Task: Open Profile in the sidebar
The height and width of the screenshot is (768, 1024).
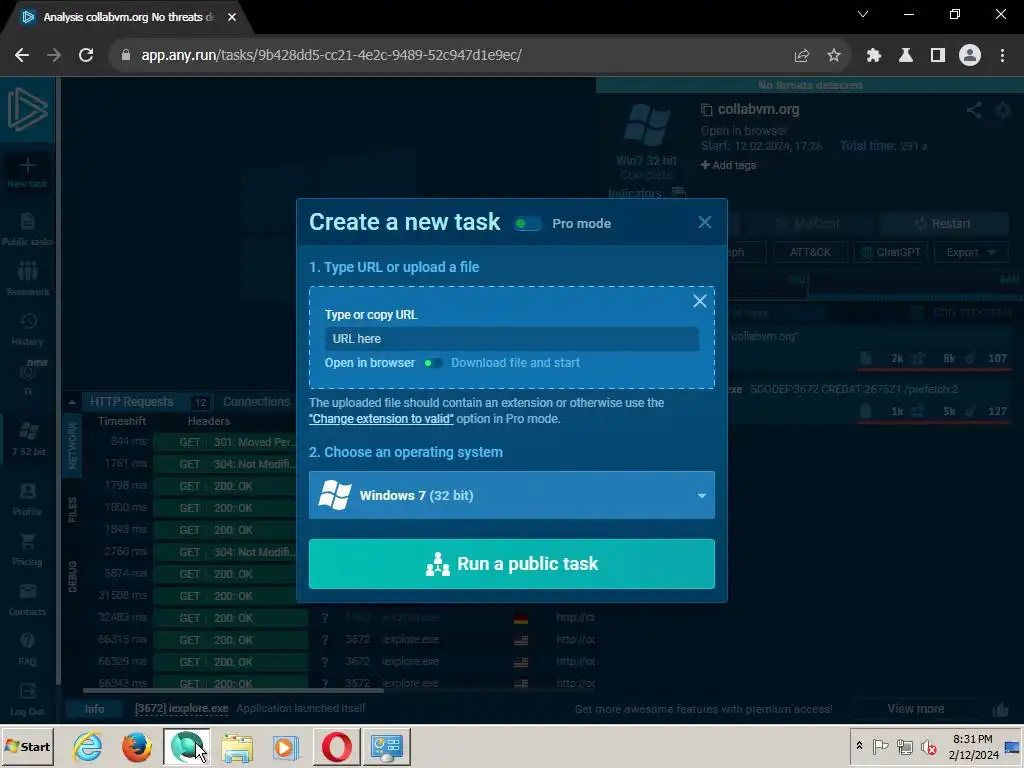Action: point(27,500)
